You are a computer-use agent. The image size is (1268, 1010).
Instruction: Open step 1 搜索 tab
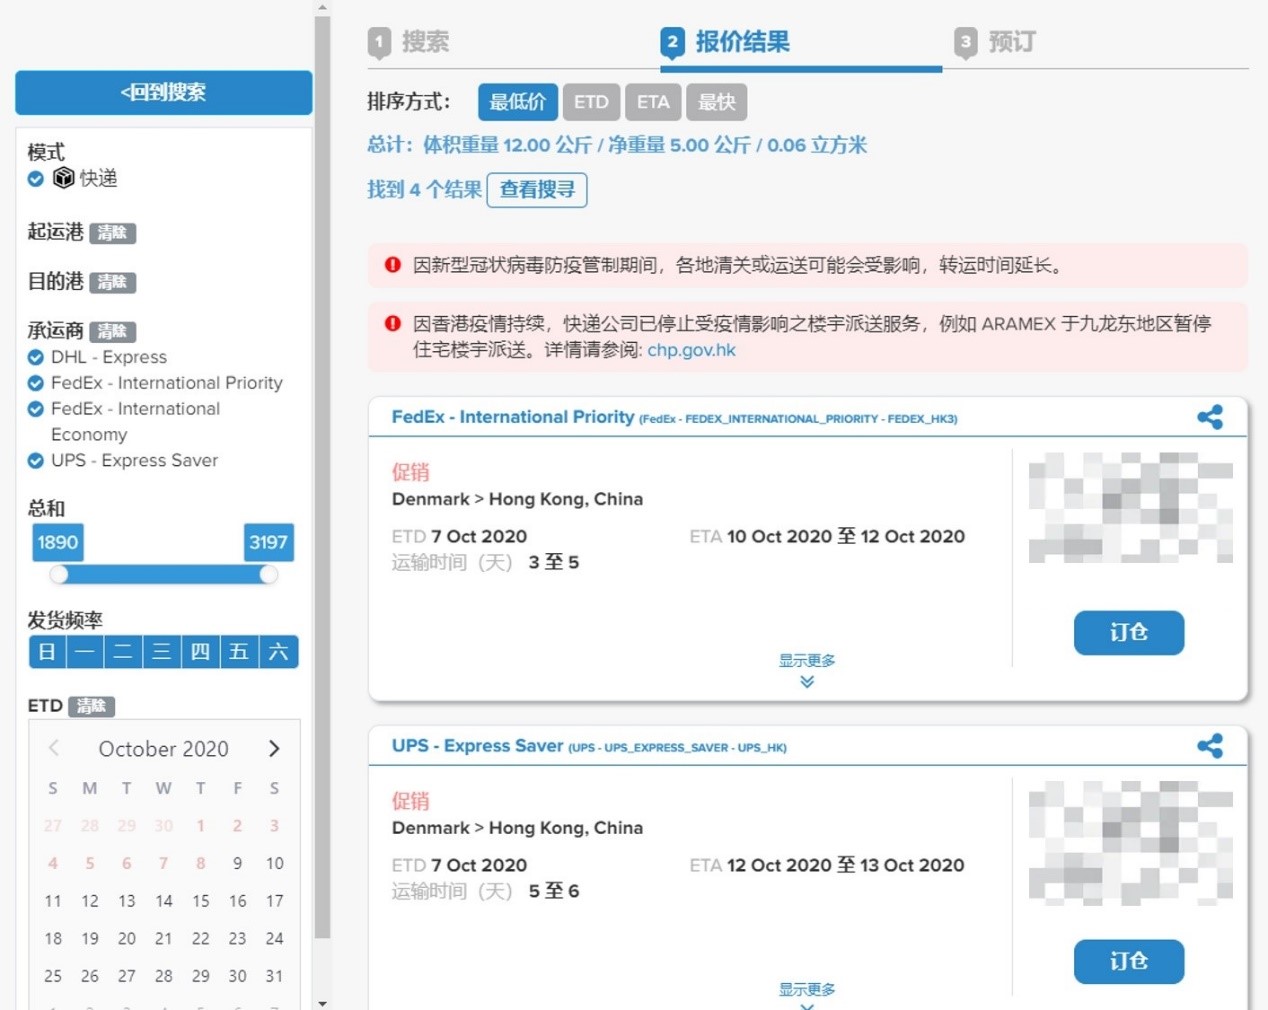click(x=409, y=42)
